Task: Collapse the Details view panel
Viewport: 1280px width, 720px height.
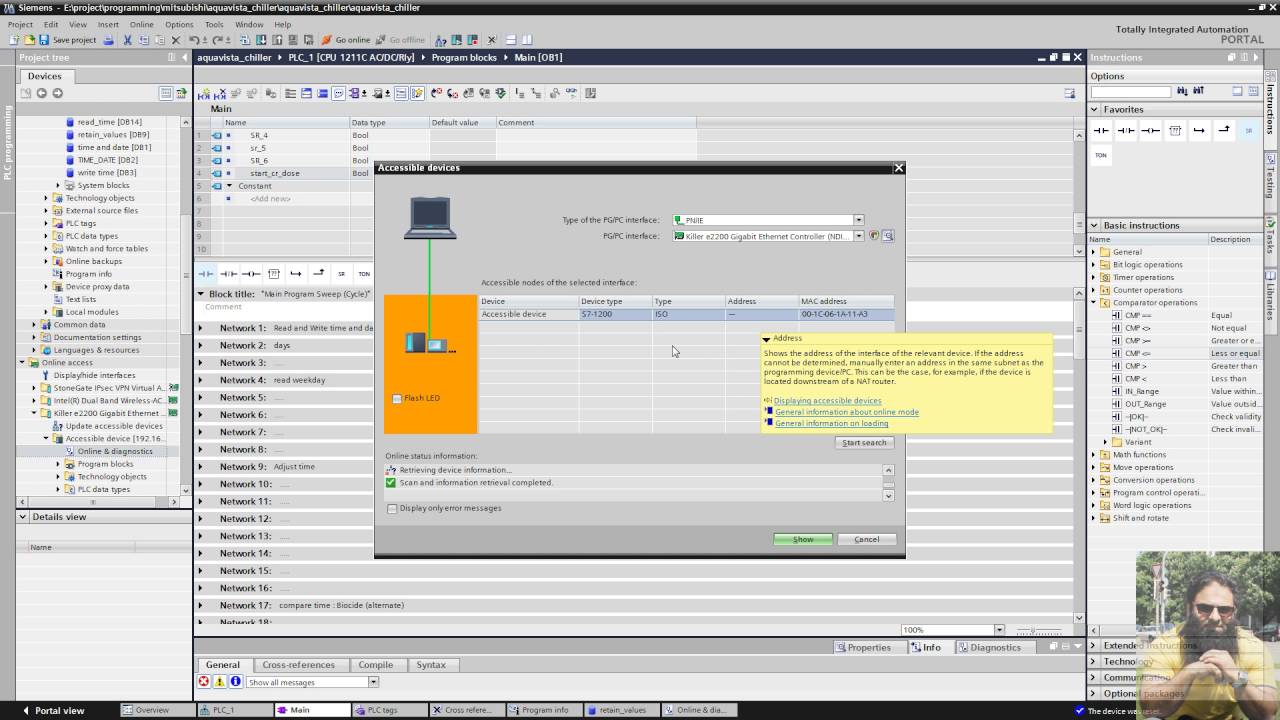Action: tap(22, 517)
